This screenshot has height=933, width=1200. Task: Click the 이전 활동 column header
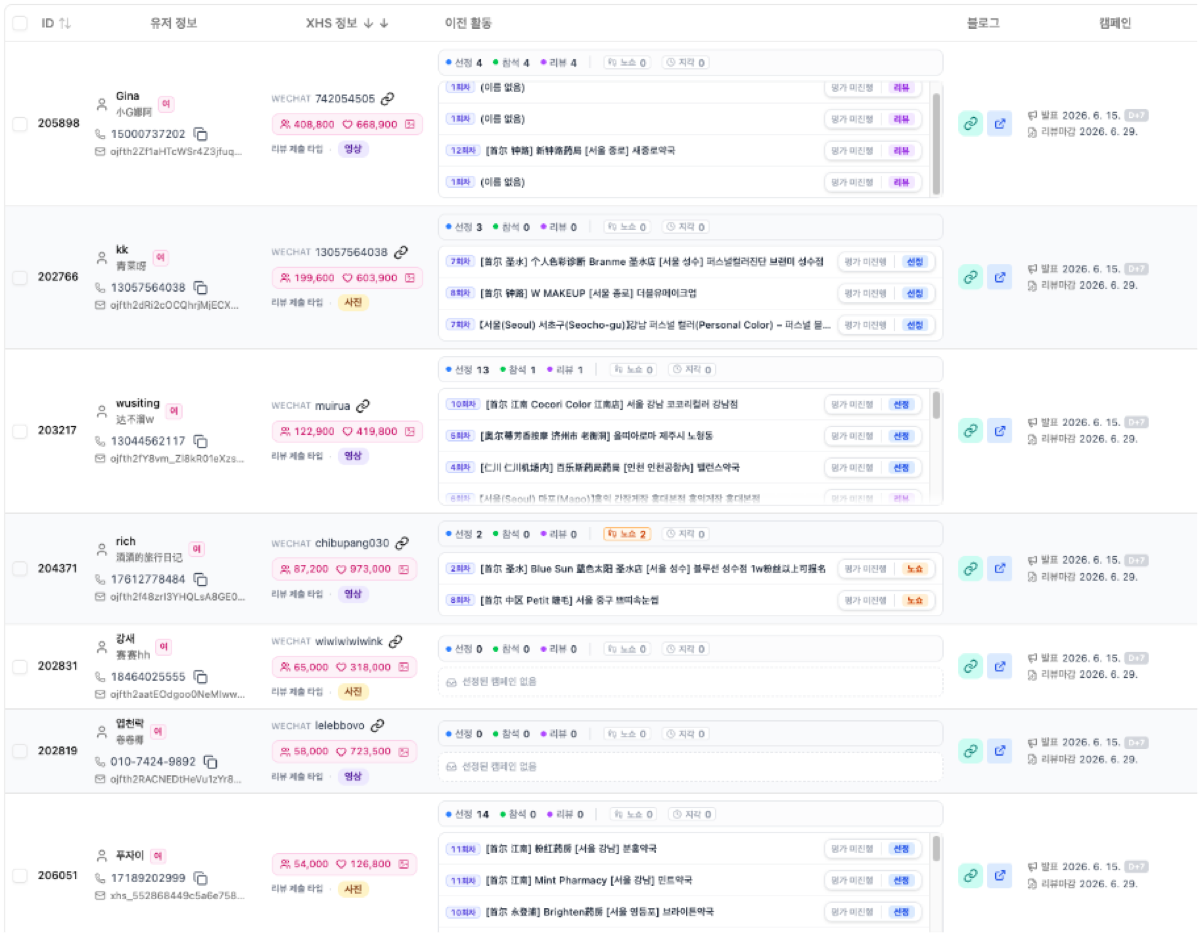point(468,23)
